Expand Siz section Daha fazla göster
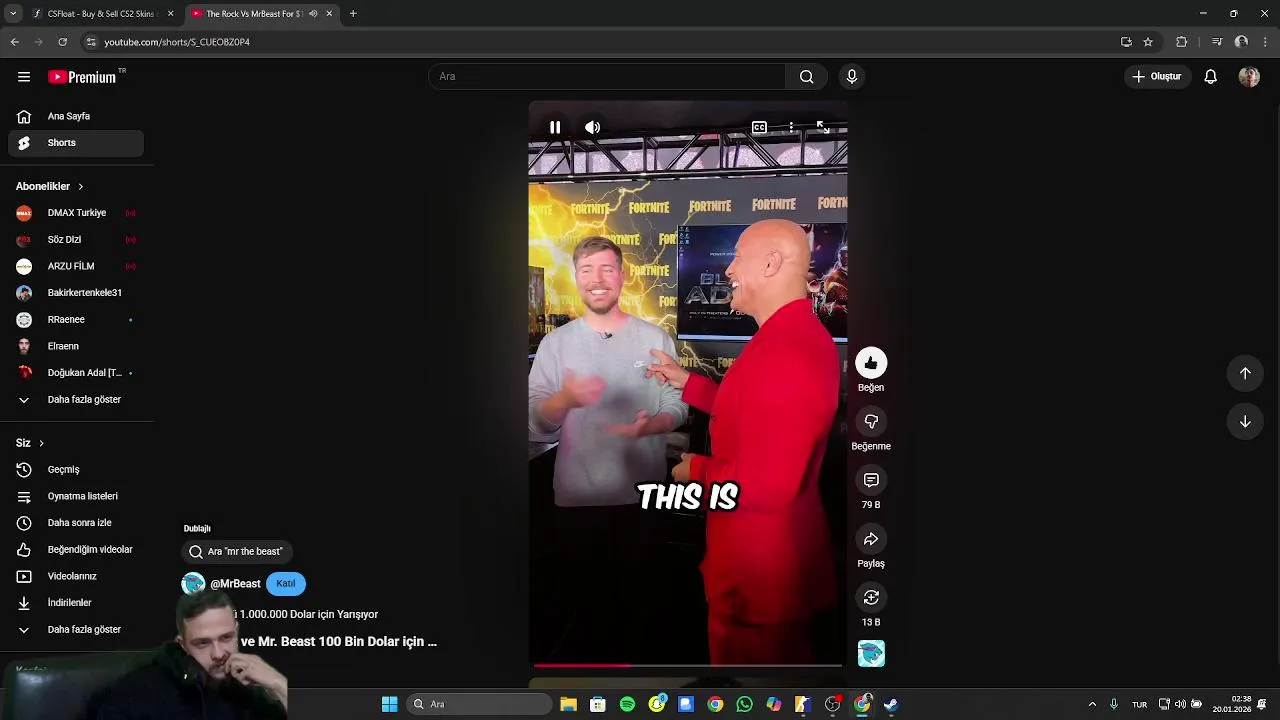 point(76,630)
